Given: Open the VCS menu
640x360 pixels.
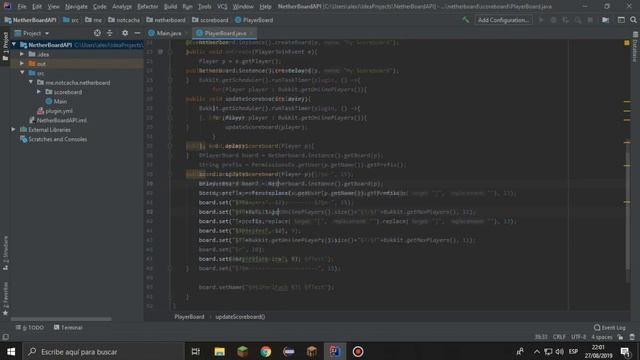Looking at the screenshot, I should [x=222, y=7].
